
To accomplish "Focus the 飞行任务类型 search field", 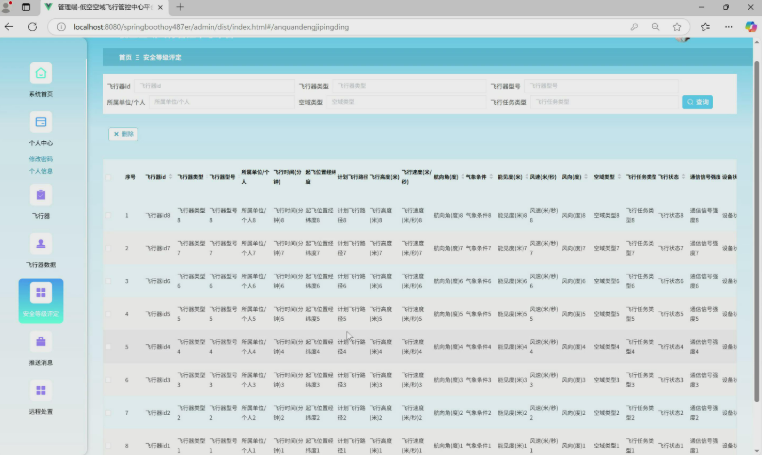I will (605, 102).
